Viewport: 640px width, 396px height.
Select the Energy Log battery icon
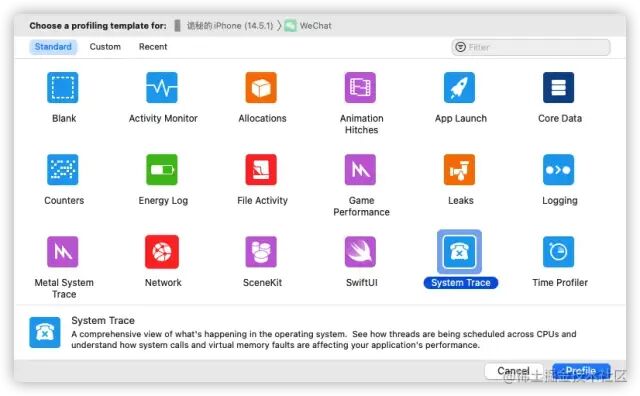(162, 169)
